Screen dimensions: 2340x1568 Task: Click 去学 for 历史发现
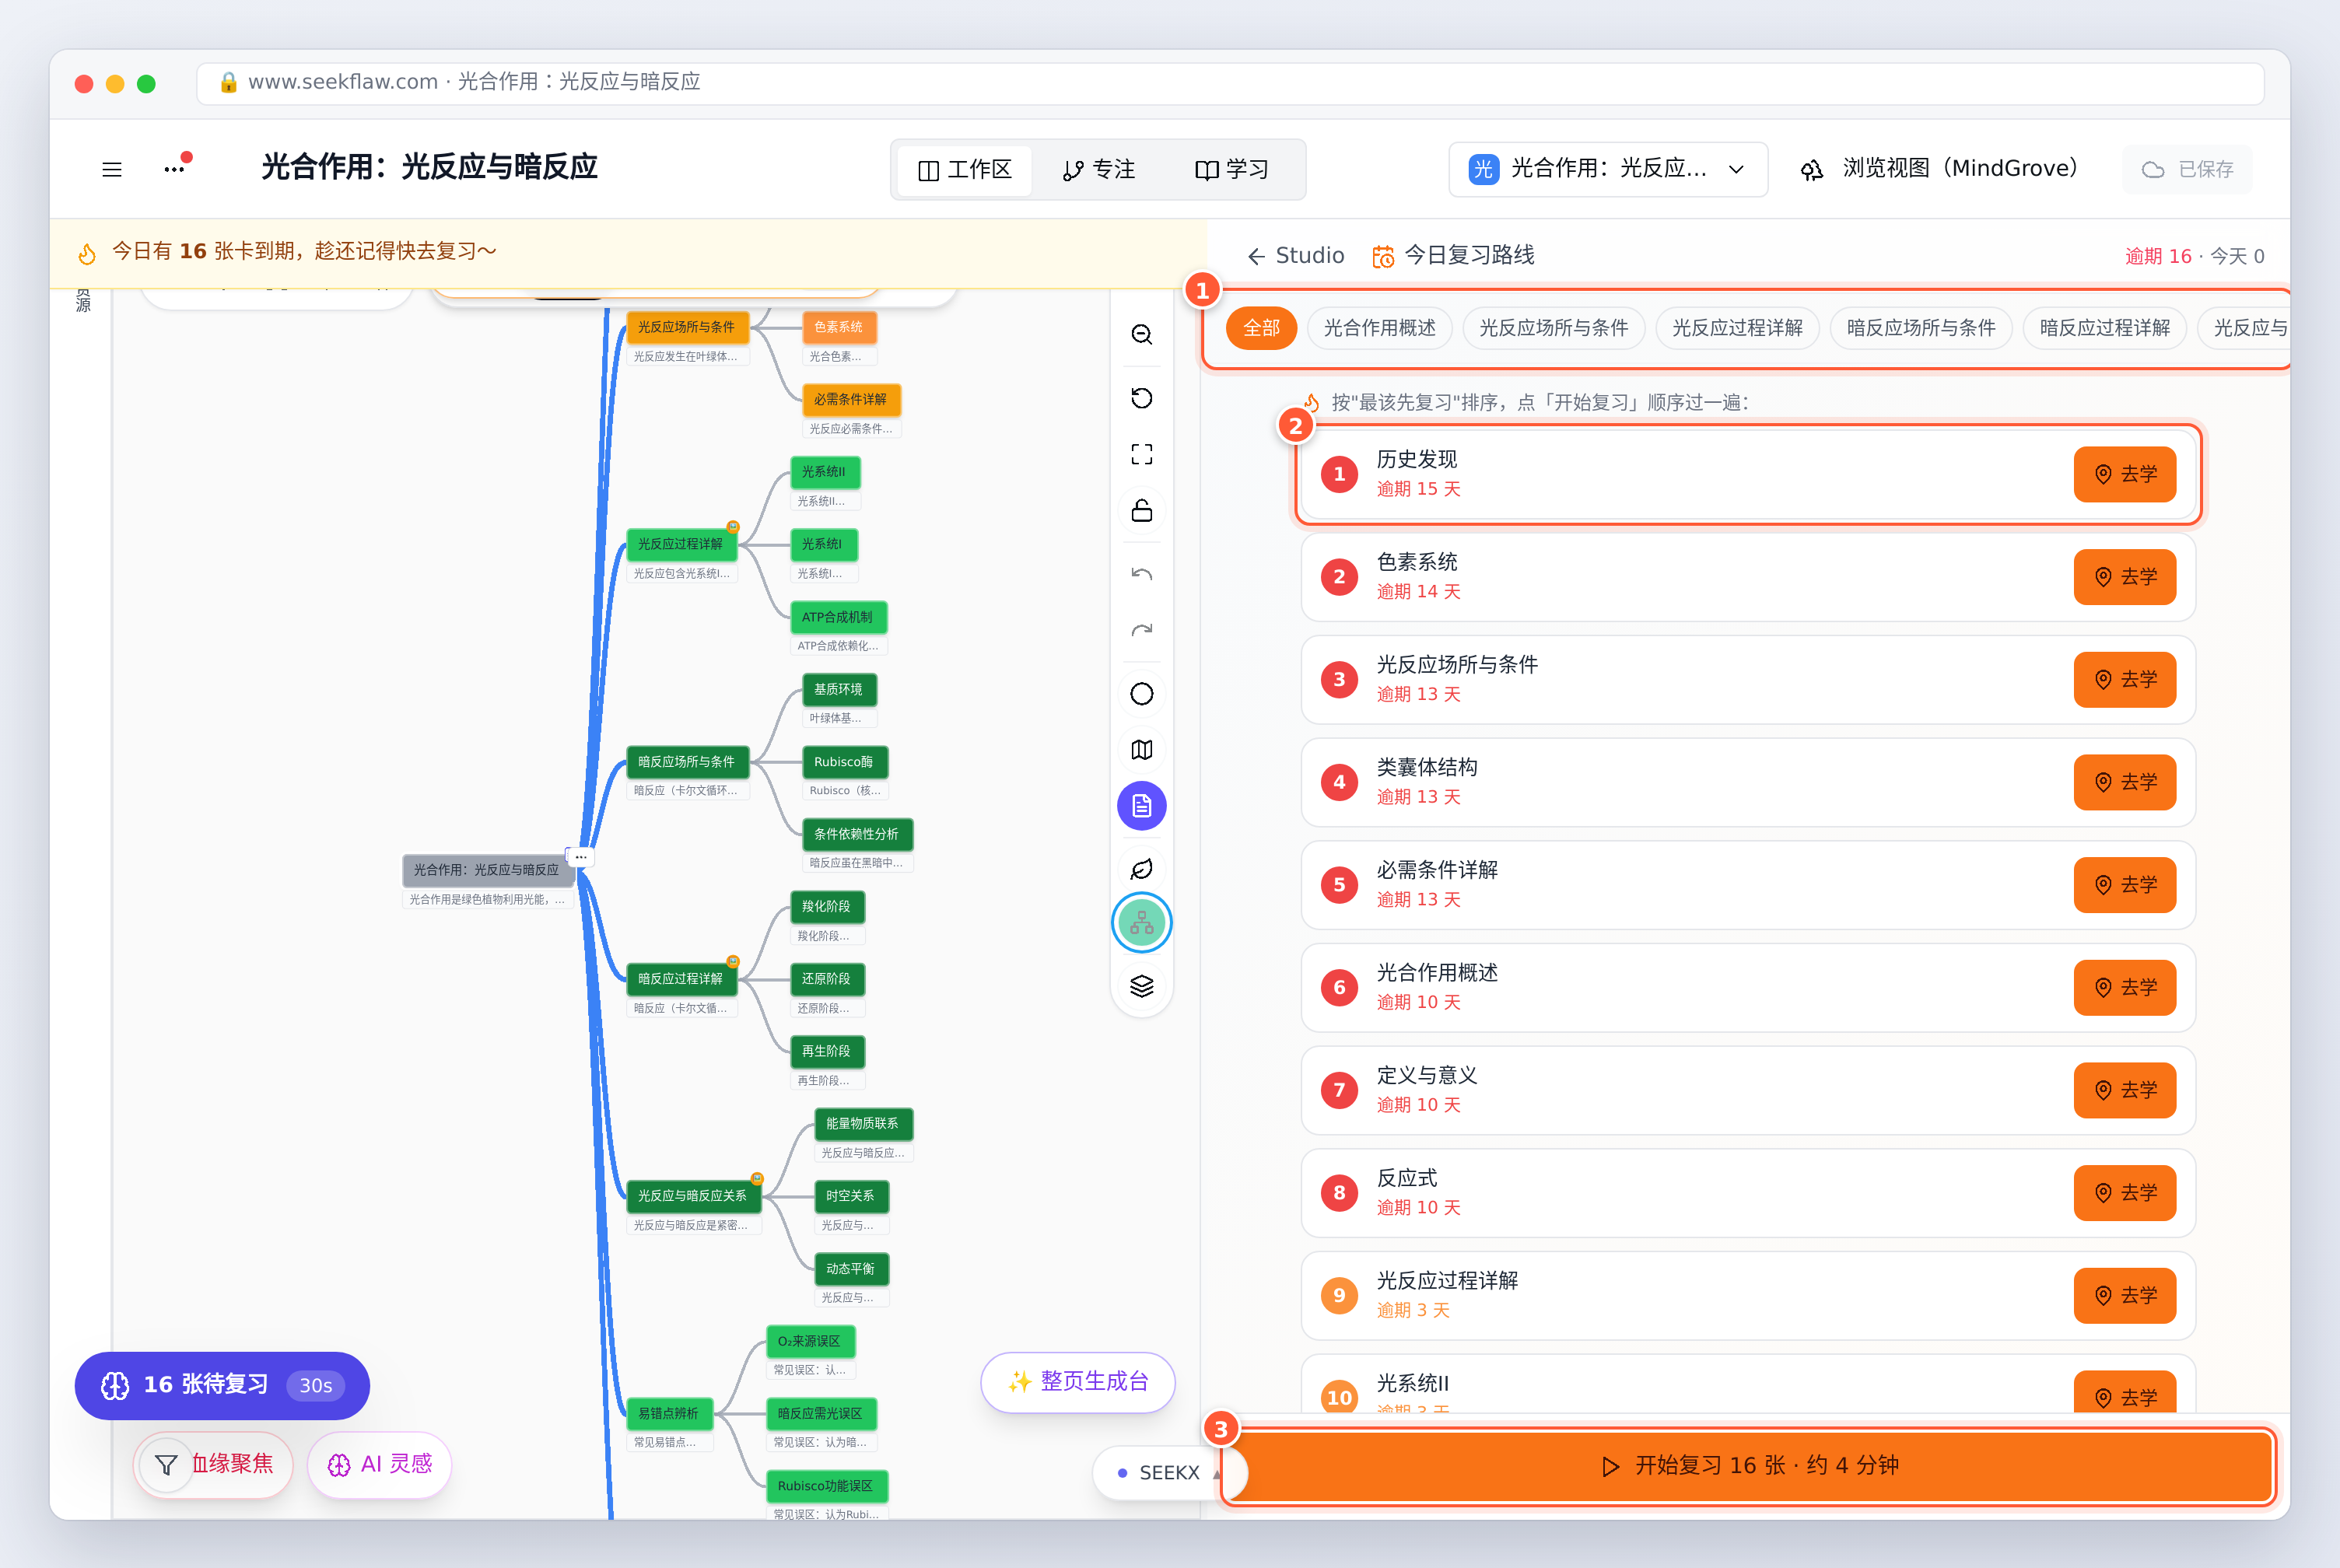click(x=2124, y=474)
